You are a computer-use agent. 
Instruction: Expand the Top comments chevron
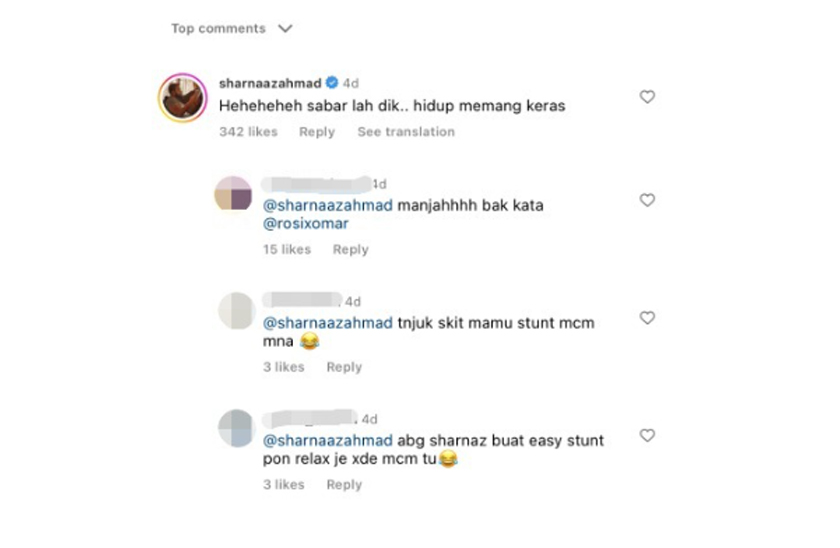coord(286,28)
